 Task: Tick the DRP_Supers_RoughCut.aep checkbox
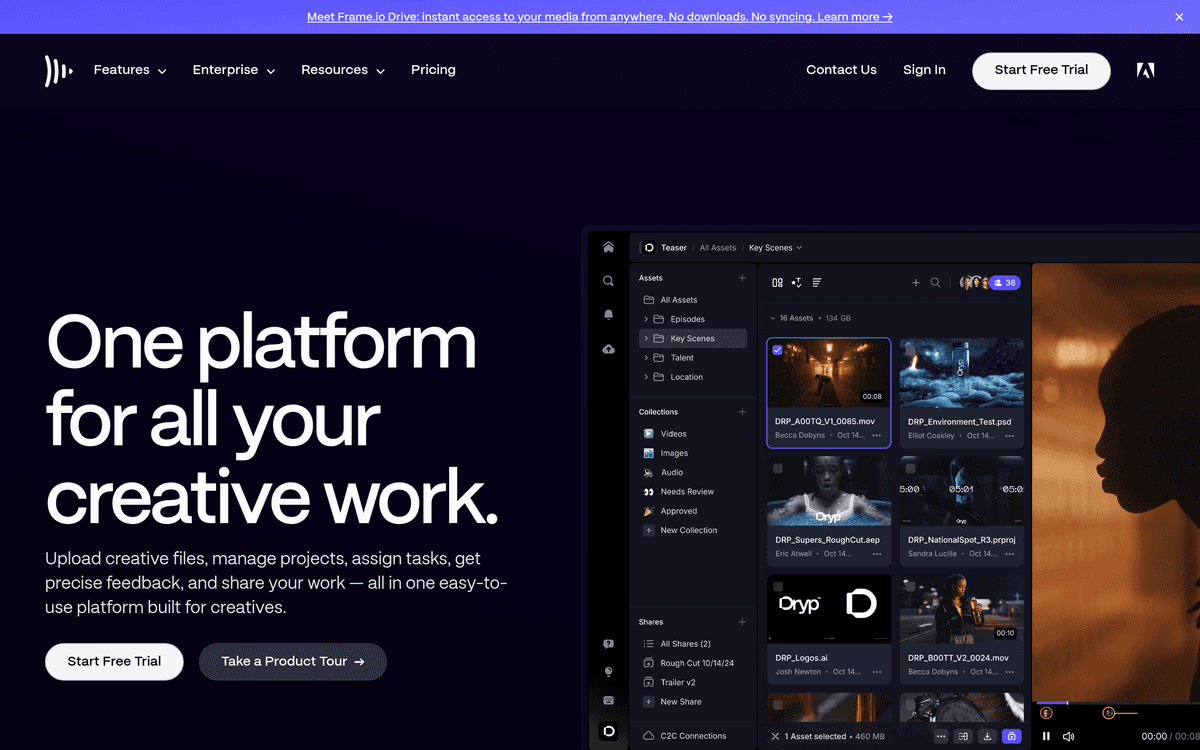(x=777, y=468)
